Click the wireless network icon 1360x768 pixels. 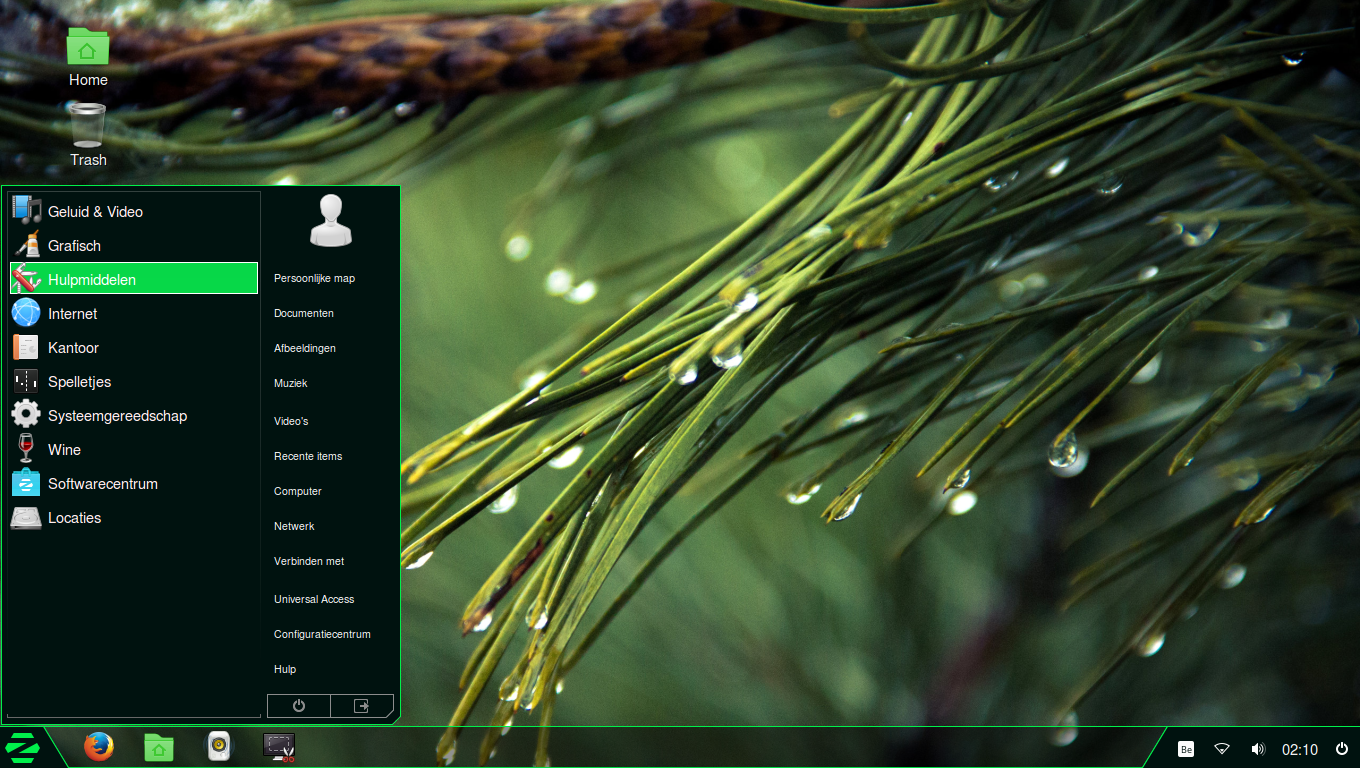(x=1222, y=748)
